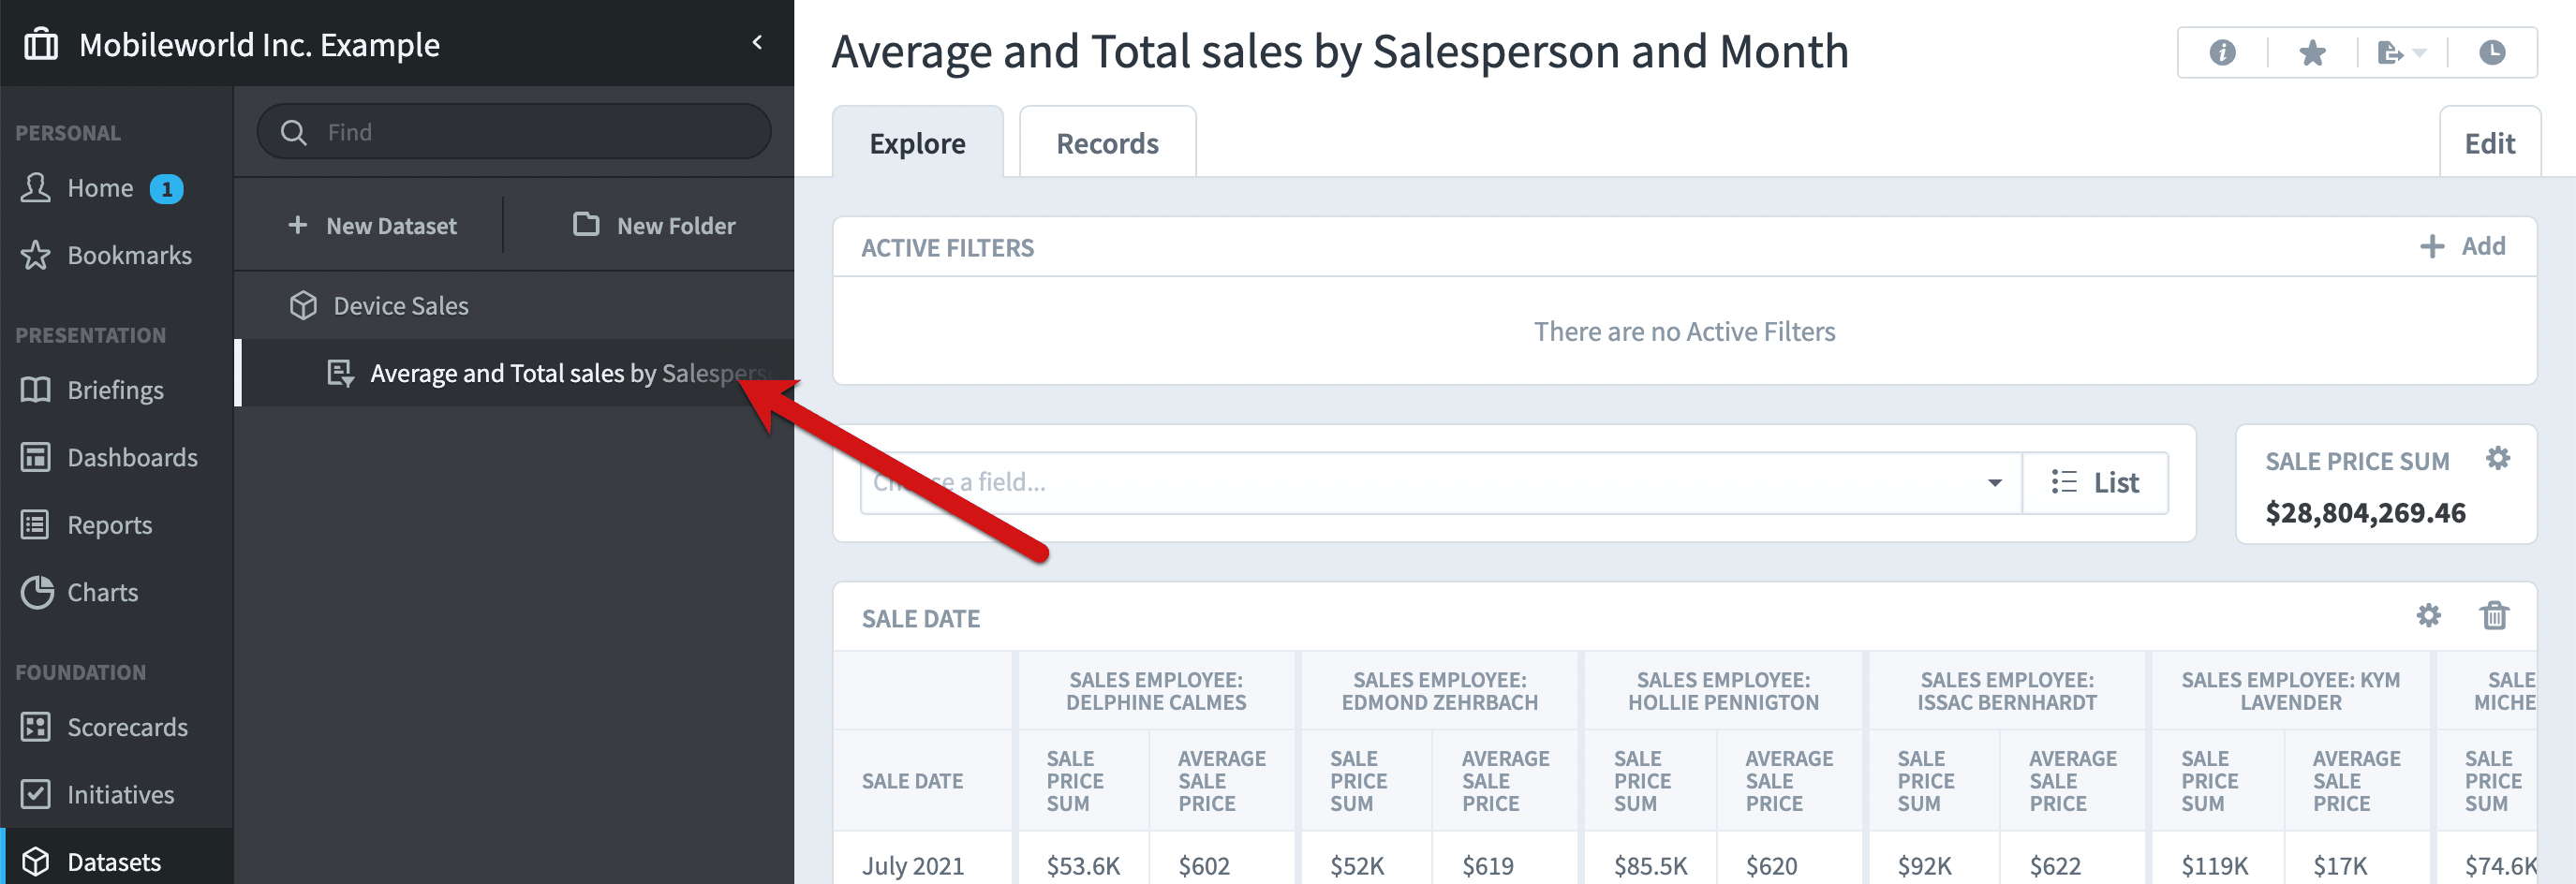
Task: Open Sale Price Sum gear settings
Action: (2498, 458)
